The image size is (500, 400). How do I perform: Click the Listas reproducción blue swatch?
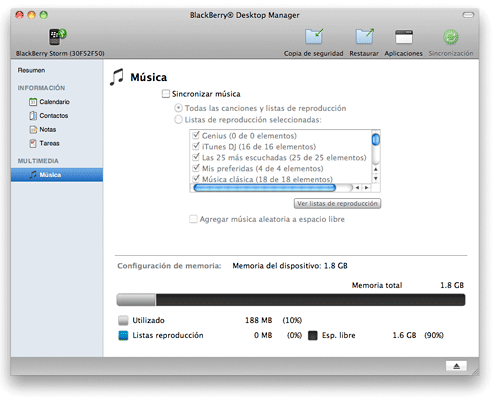coord(123,335)
